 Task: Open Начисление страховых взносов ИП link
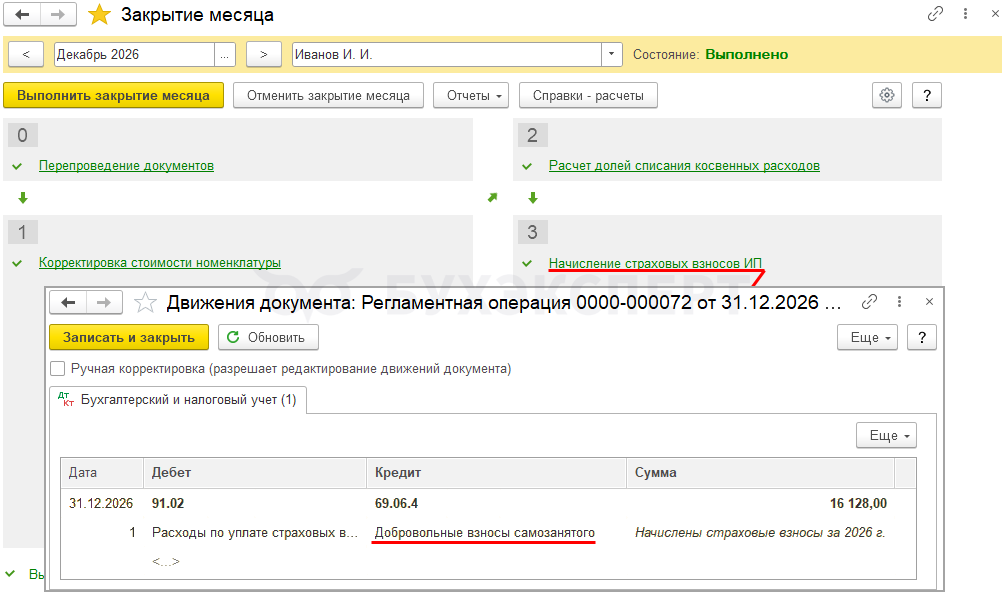(x=655, y=263)
